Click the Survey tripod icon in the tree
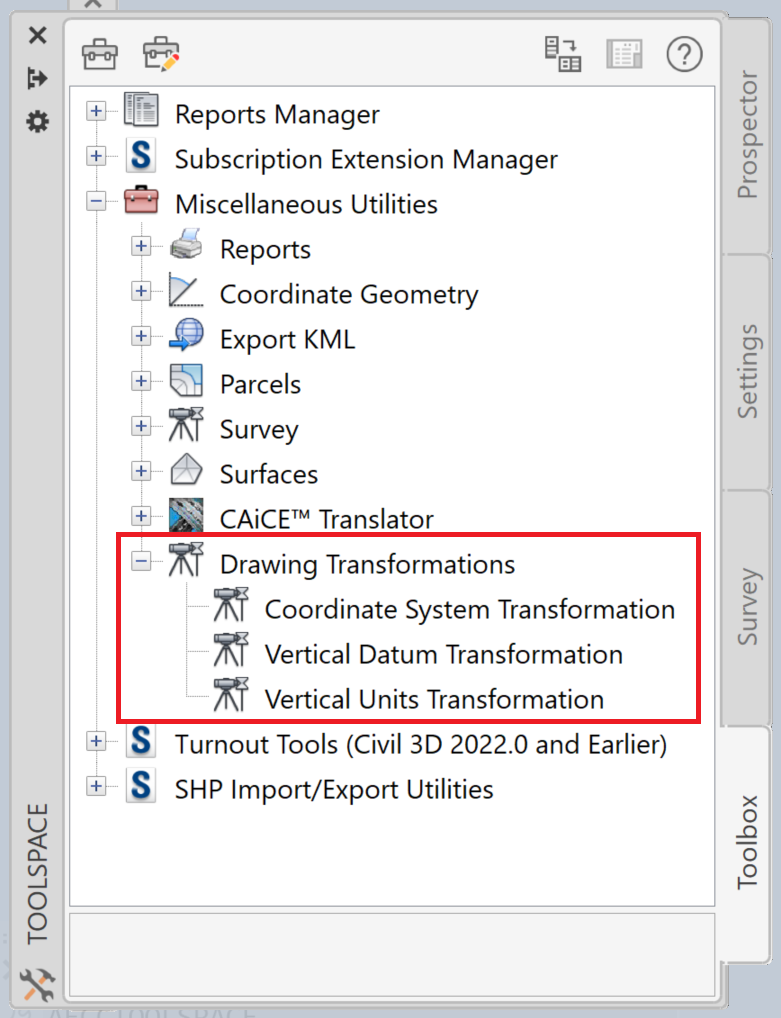This screenshot has width=781, height=1018. (188, 426)
